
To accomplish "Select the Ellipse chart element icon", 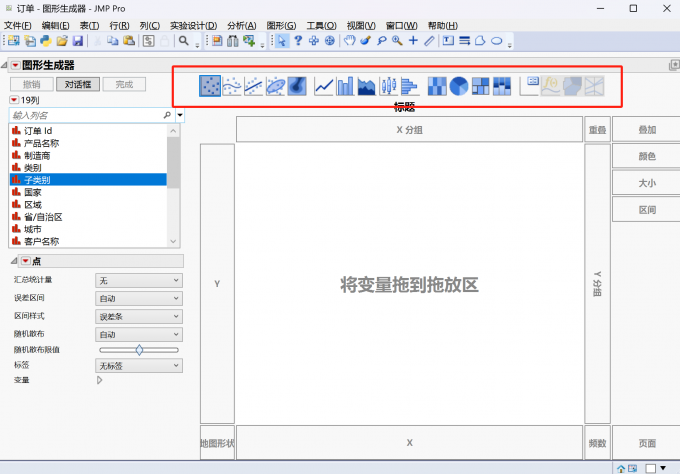I will point(275,86).
